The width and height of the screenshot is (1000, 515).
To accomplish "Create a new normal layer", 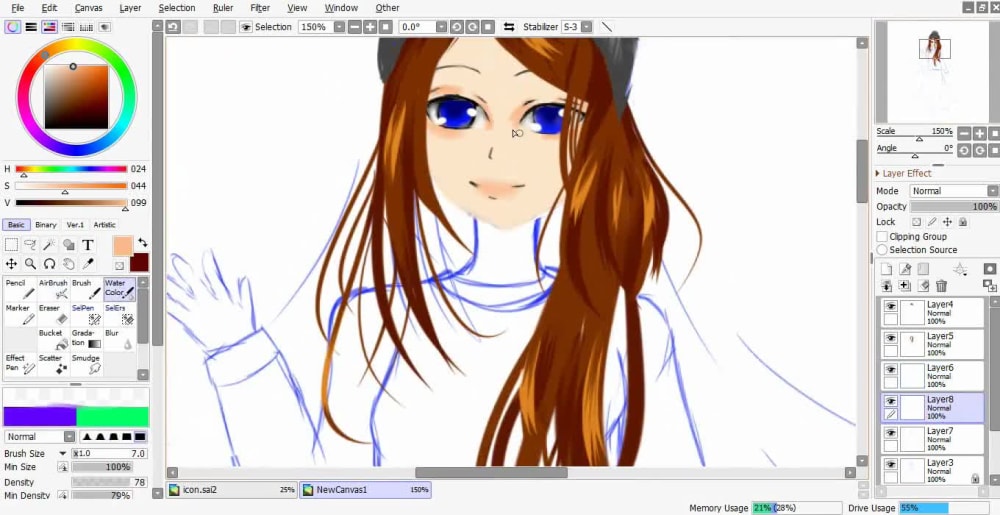I will point(886,269).
